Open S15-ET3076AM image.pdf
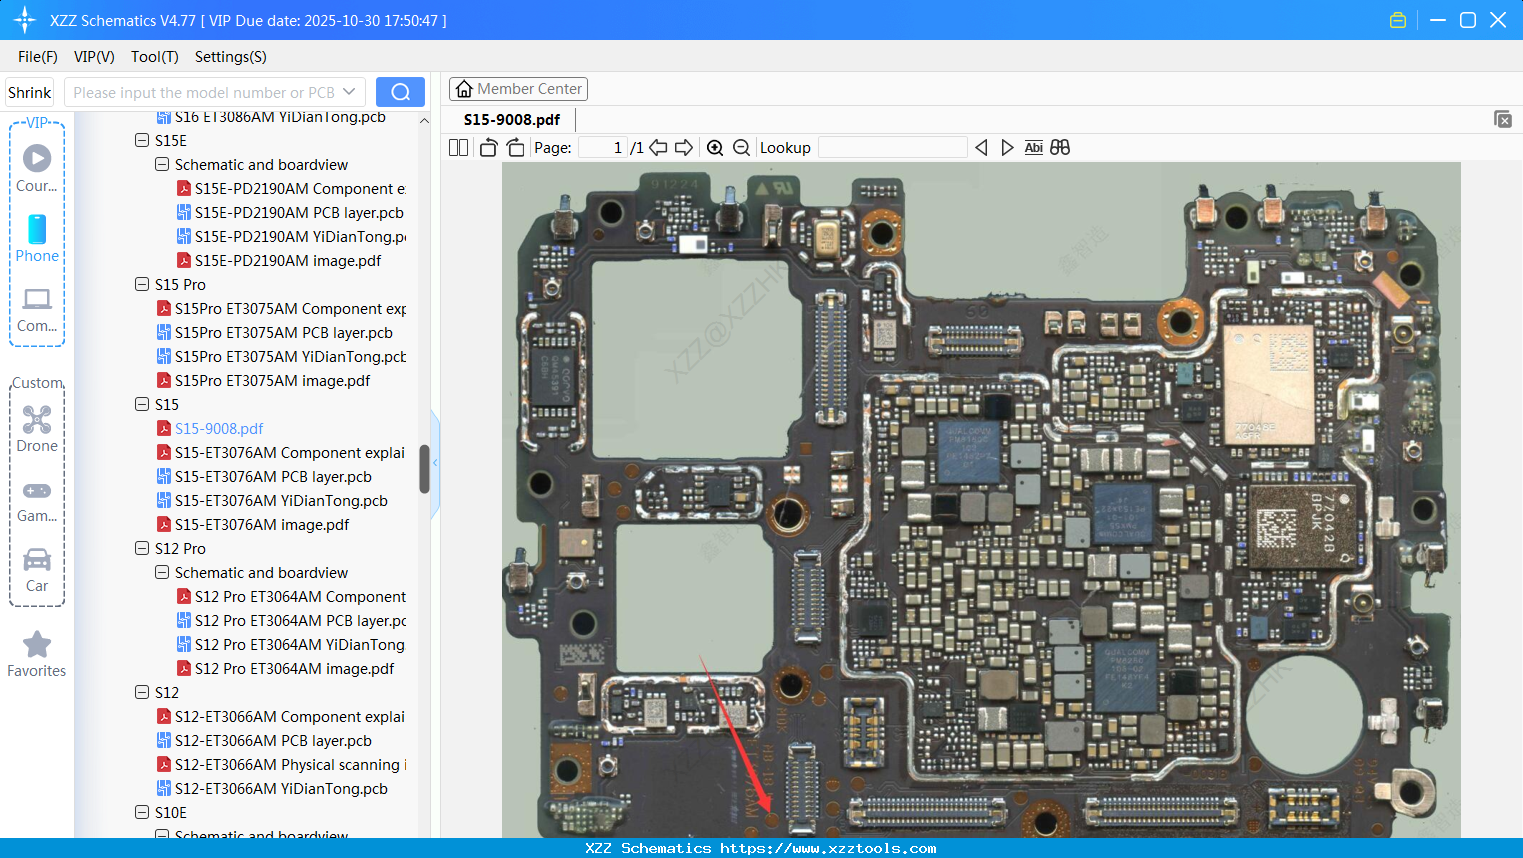Image resolution: width=1523 pixels, height=858 pixels. pos(262,525)
